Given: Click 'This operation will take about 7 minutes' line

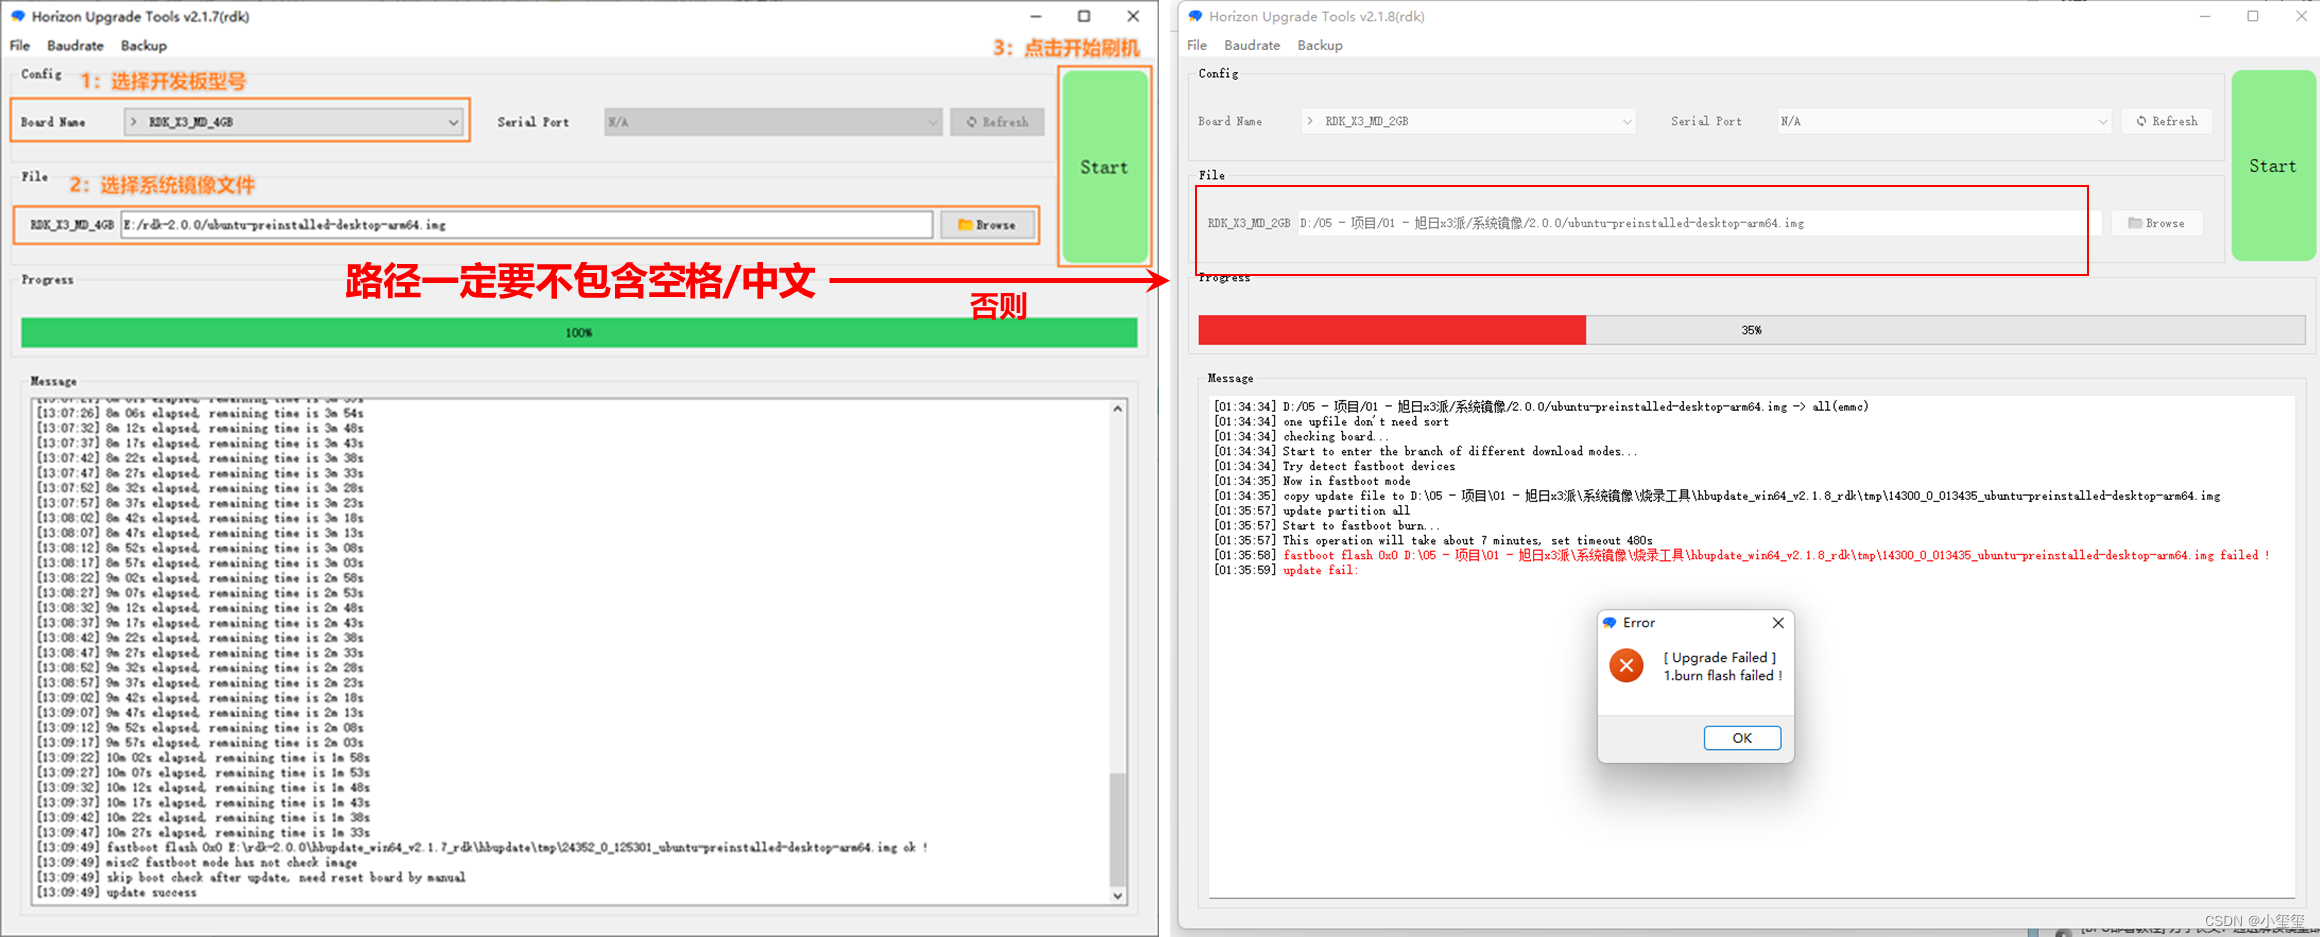Looking at the screenshot, I should pos(1433,540).
